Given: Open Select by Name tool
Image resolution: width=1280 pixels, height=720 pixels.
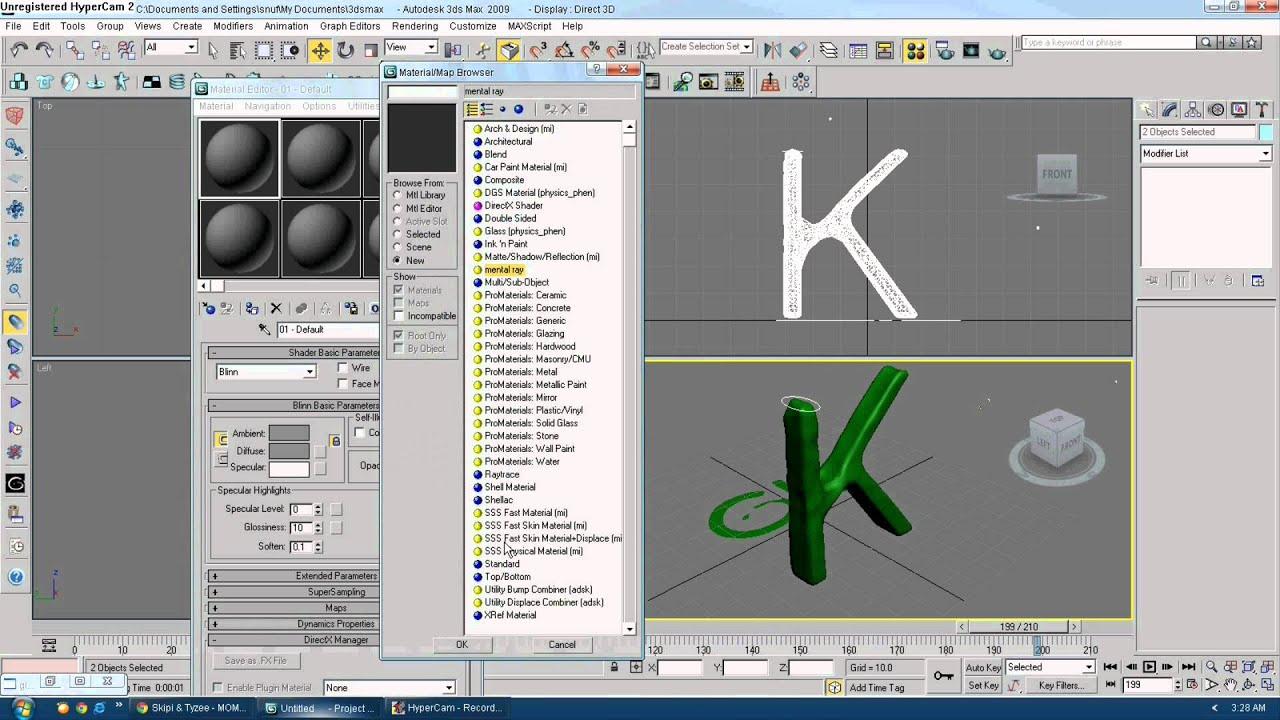Looking at the screenshot, I should [238, 50].
